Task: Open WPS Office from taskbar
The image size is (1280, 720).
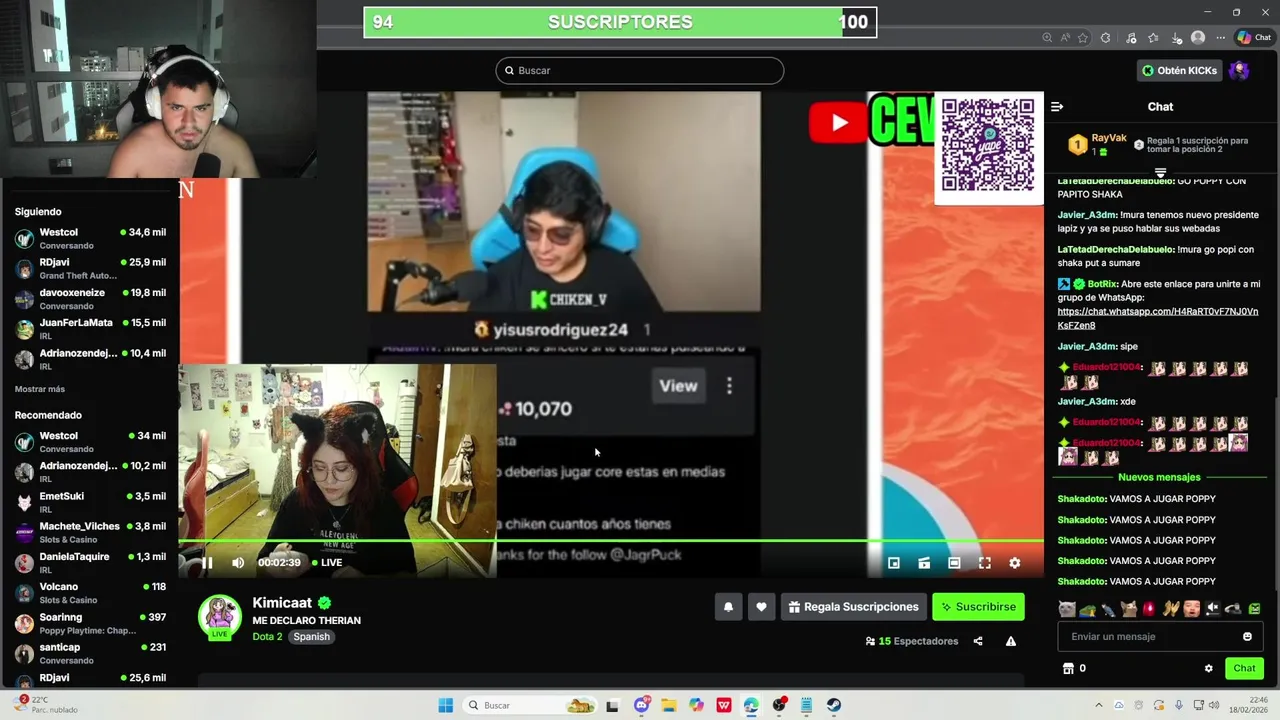Action: point(723,705)
